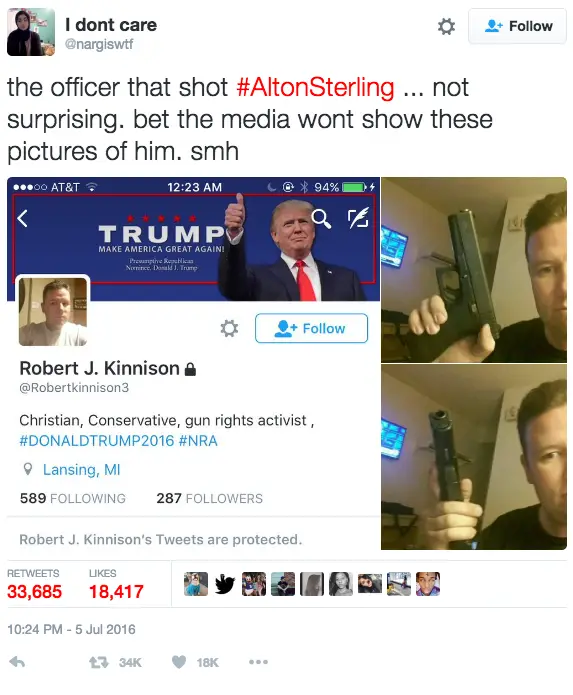
Task: Click the I dont care display name
Action: [x=111, y=25]
